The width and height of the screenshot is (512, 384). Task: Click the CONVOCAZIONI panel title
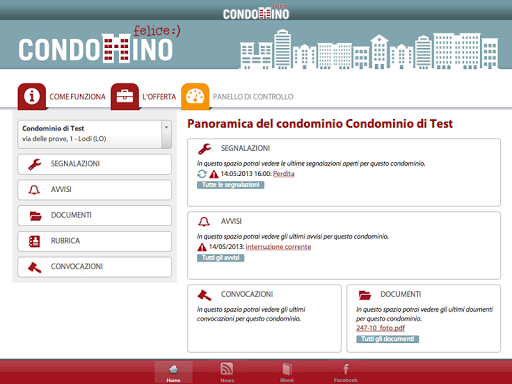[x=247, y=294]
